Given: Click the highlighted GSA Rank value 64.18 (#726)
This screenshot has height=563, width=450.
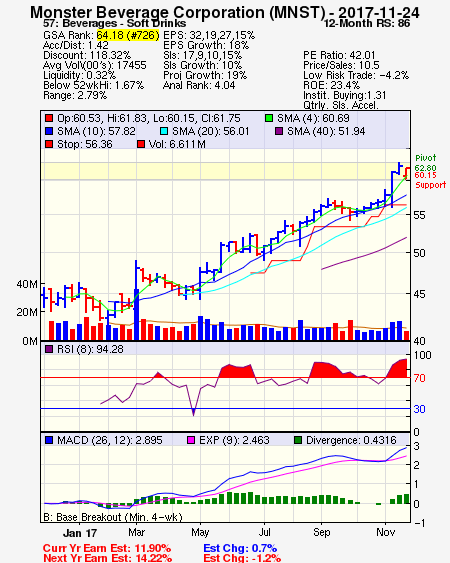Looking at the screenshot, I should [128, 35].
